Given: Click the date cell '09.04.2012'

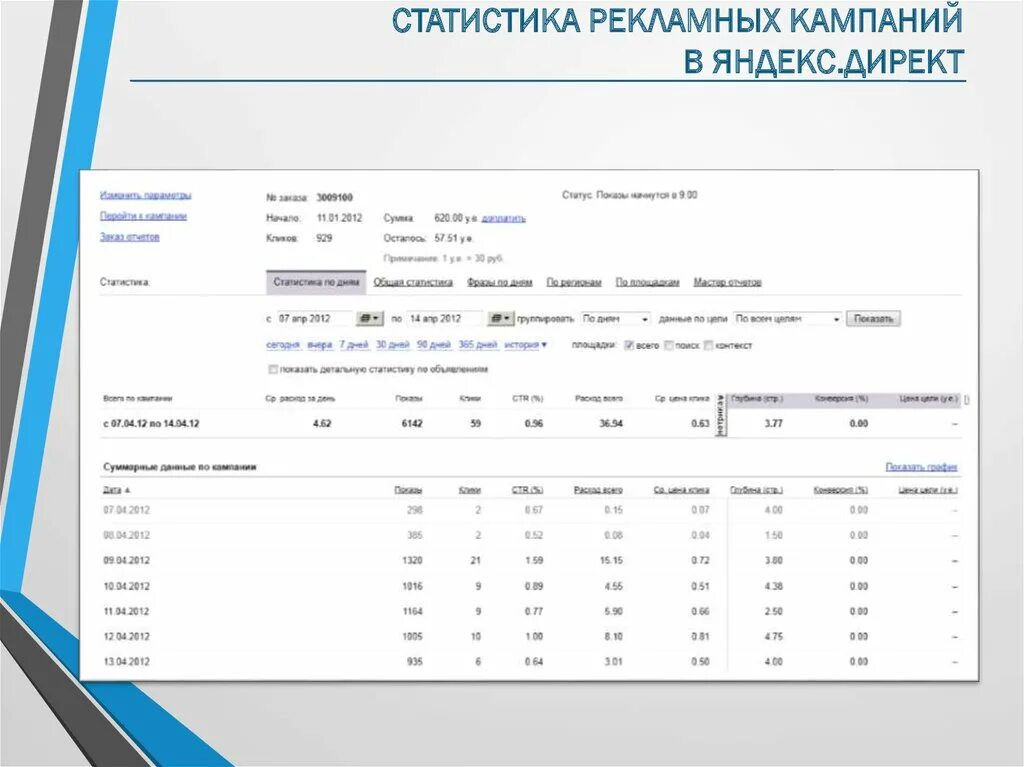Looking at the screenshot, I should click(126, 561).
